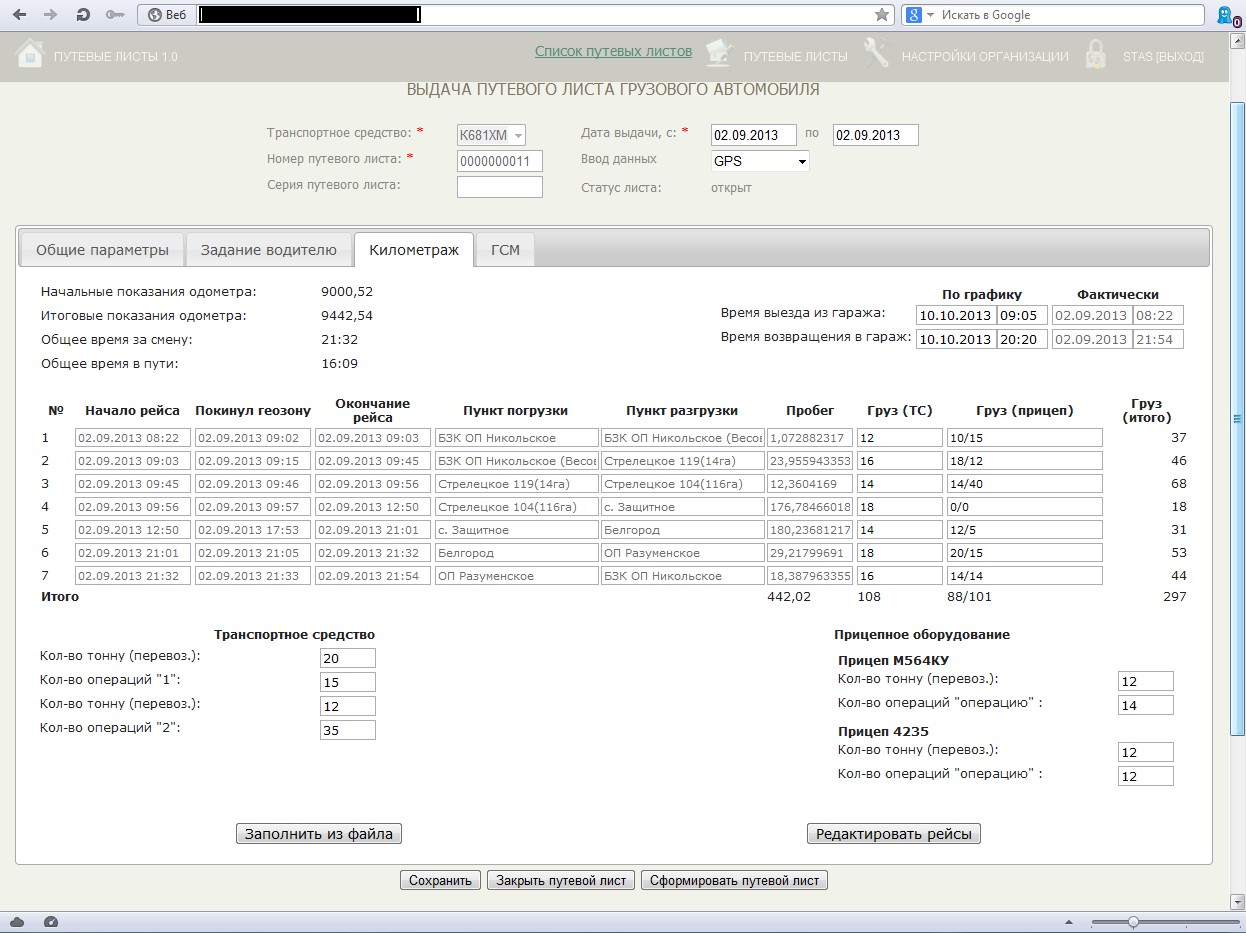Image resolution: width=1246 pixels, height=933 pixels.
Task: Open the vehicle K681XM dropdown
Action: click(x=491, y=135)
